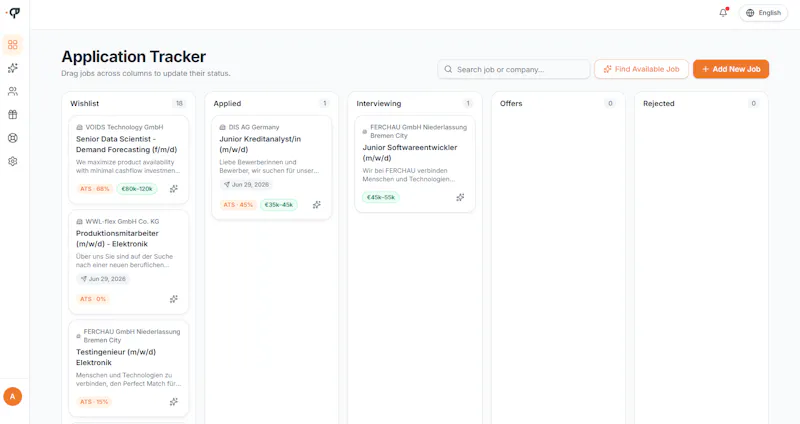Click the Application Tracker heading
Viewport: 800px width, 424px height.
coord(134,57)
